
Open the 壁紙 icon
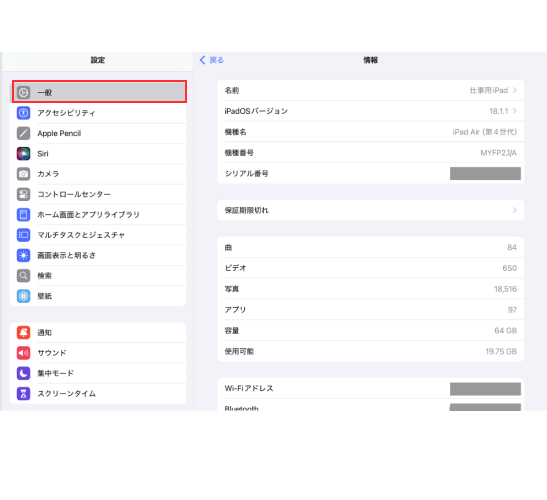tap(23, 296)
